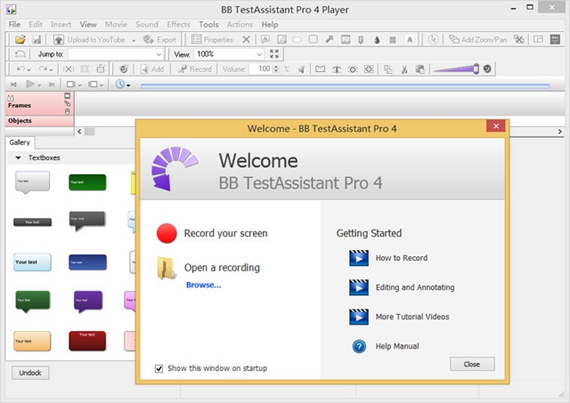570x403 pixels.
Task: Click the Volume spinner arrows
Action: pos(276,69)
